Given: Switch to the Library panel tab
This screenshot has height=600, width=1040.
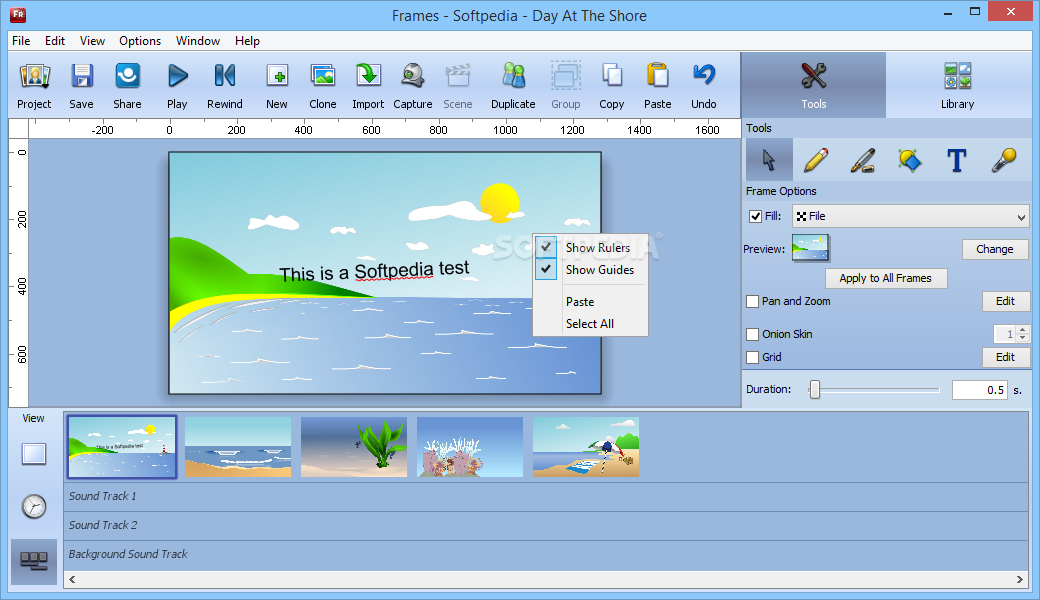Looking at the screenshot, I should tap(957, 86).
